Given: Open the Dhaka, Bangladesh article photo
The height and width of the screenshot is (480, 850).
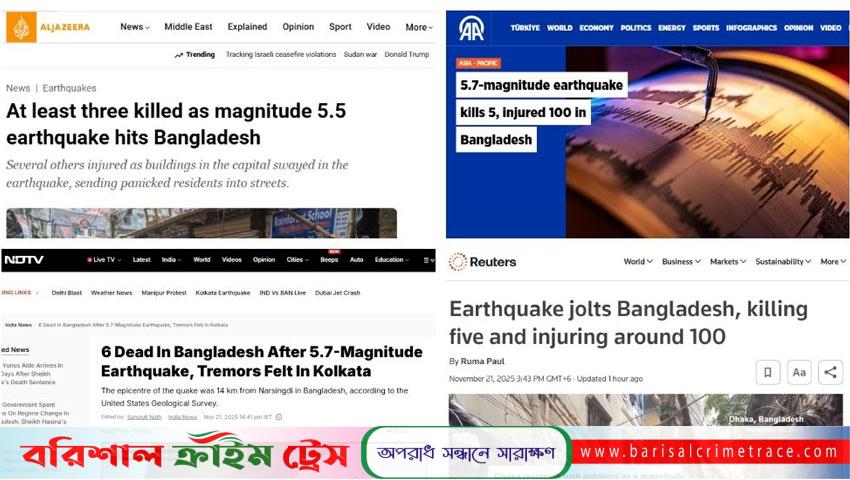Looking at the screenshot, I should [x=646, y=409].
